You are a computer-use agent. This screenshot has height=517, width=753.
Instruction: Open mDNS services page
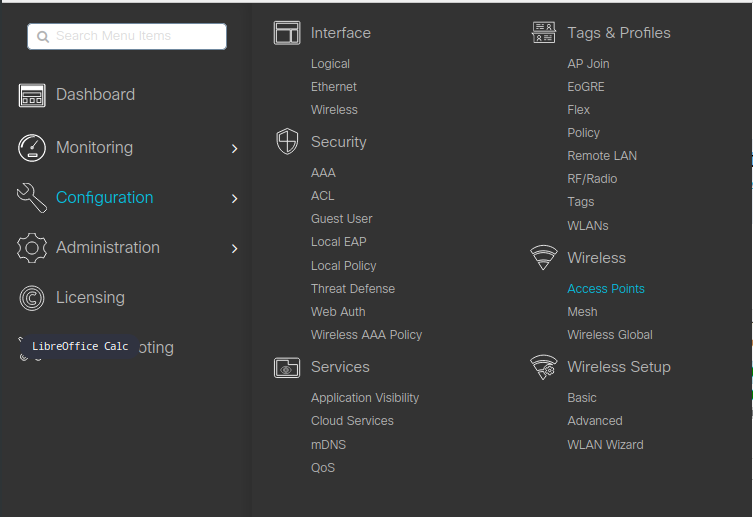click(x=328, y=445)
